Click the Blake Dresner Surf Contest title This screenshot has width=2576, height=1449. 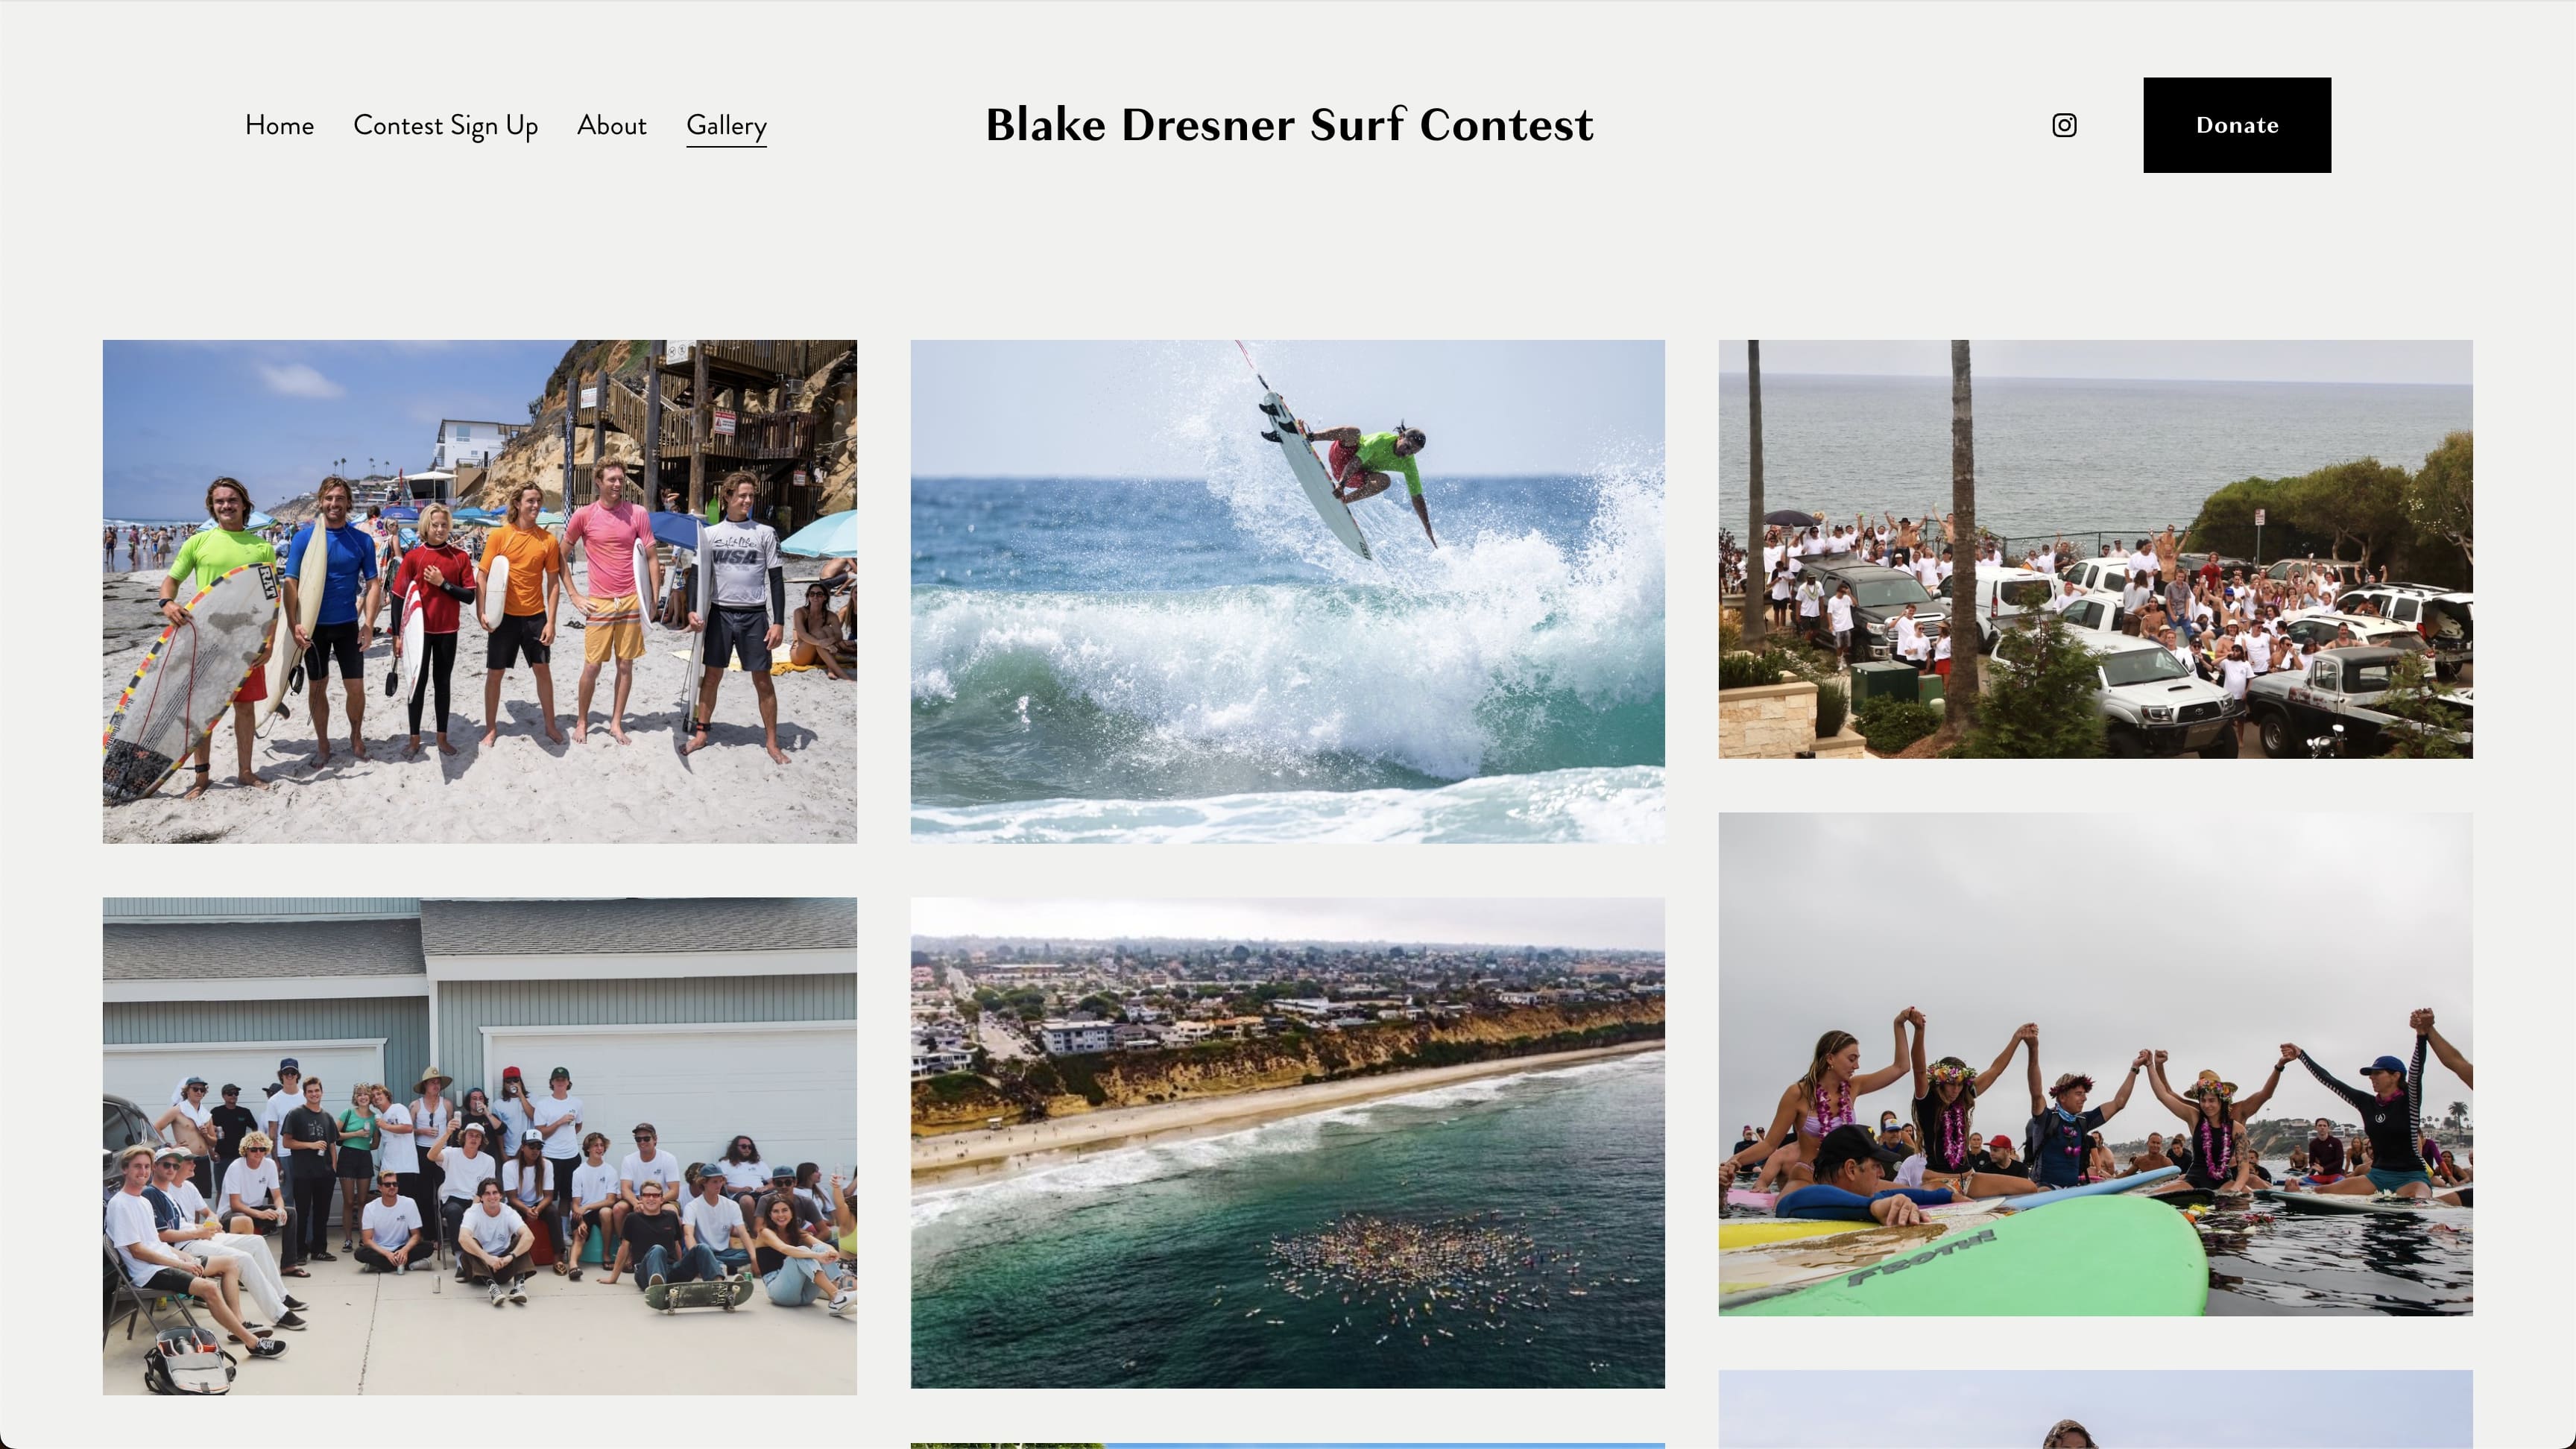[1289, 124]
